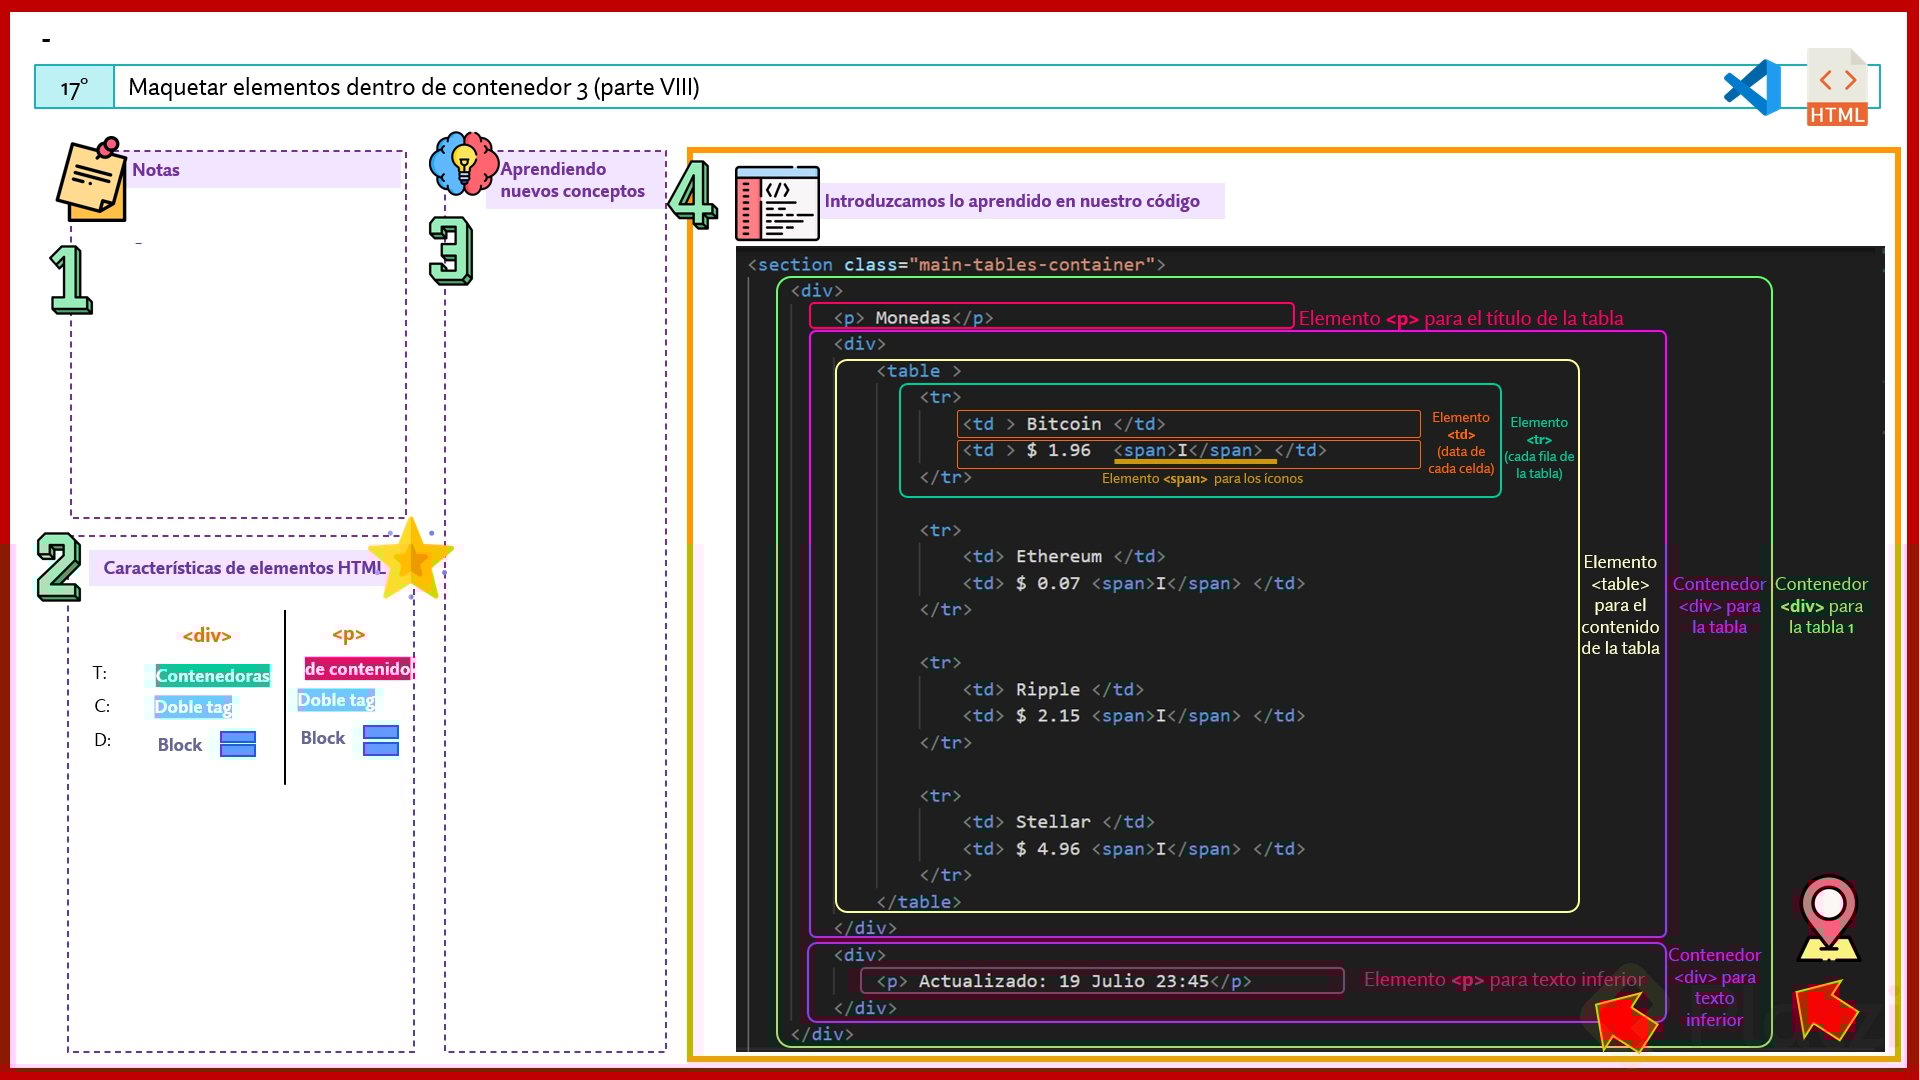Click the section class="main-tables-container" code line
The height and width of the screenshot is (1080, 1920).
coord(956,265)
